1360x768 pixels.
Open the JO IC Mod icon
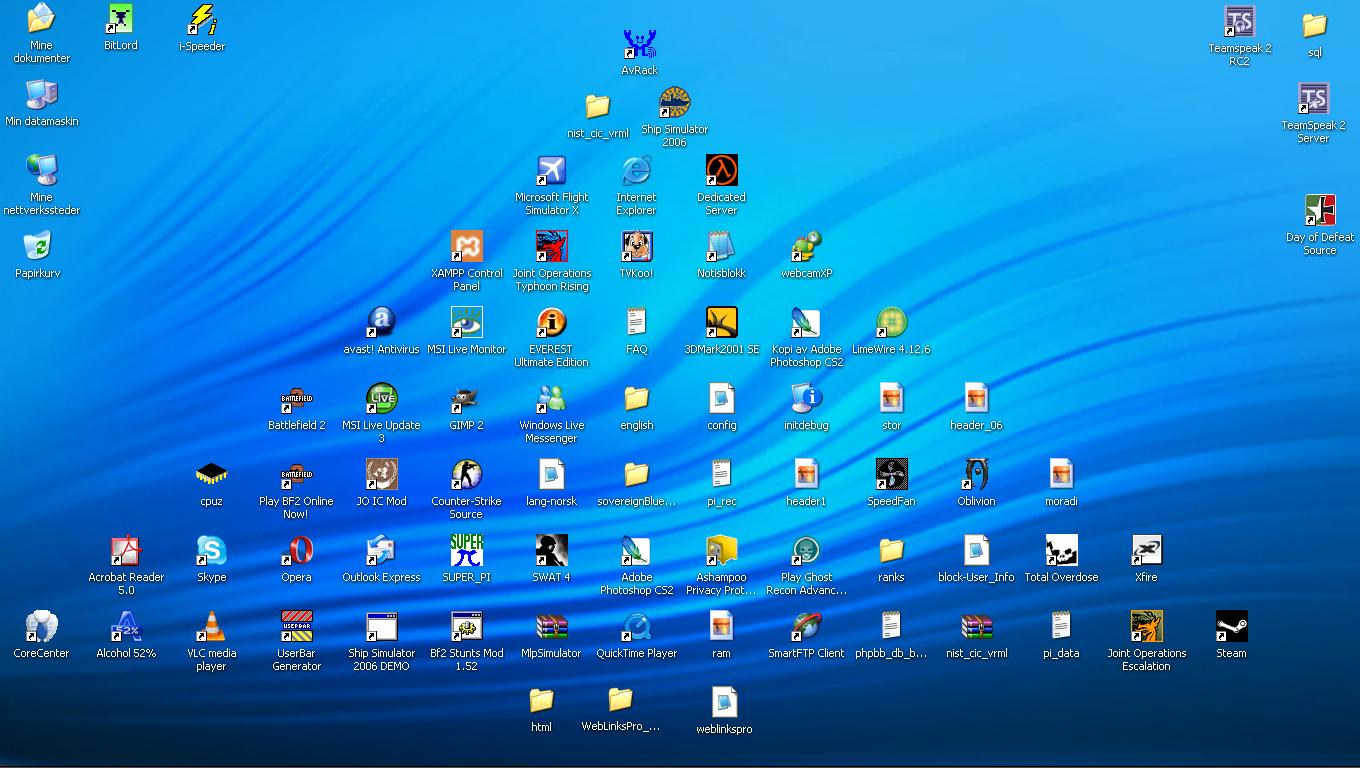(381, 475)
